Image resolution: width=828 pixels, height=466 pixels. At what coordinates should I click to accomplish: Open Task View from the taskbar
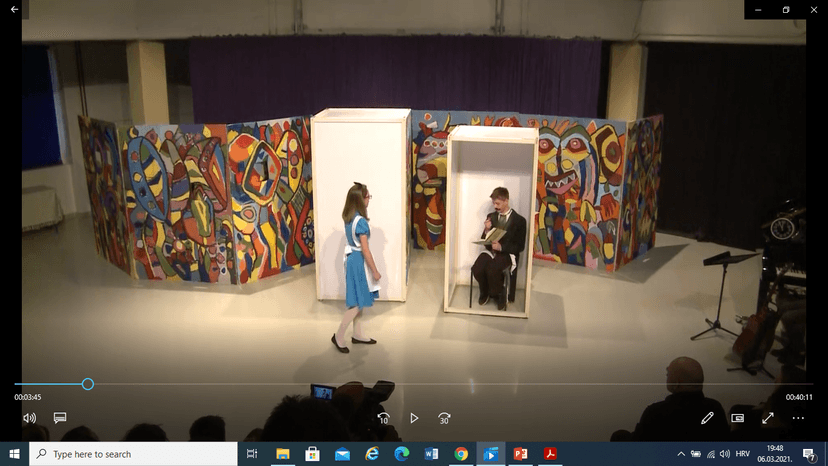[252, 454]
